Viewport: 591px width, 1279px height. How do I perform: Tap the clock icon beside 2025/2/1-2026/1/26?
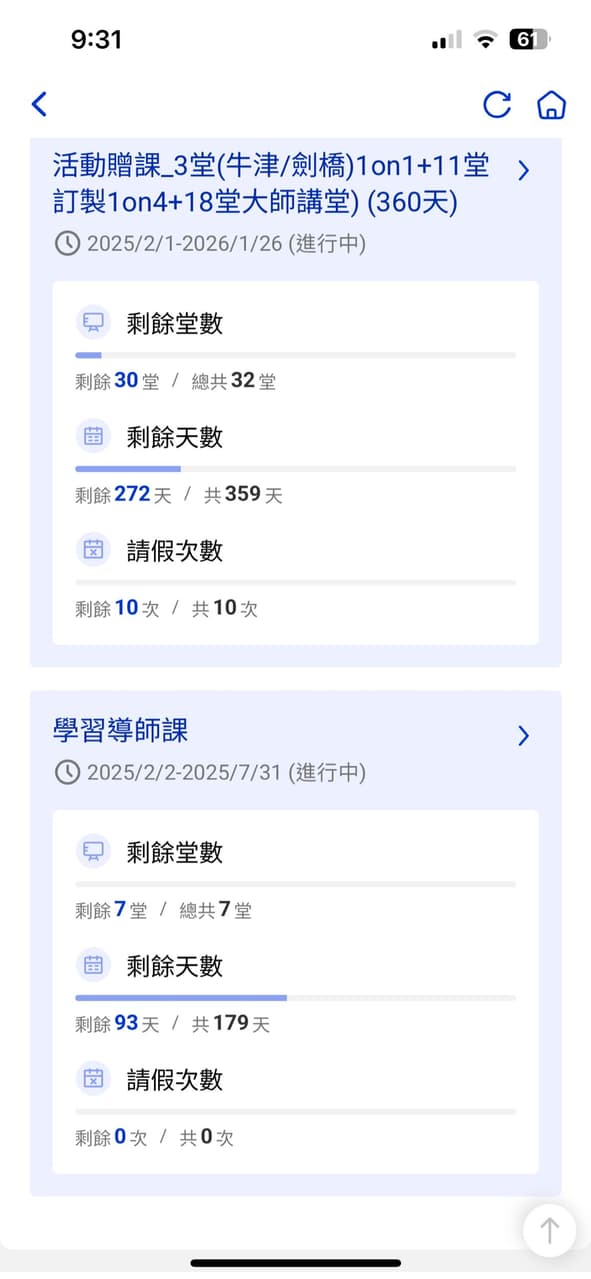point(69,242)
